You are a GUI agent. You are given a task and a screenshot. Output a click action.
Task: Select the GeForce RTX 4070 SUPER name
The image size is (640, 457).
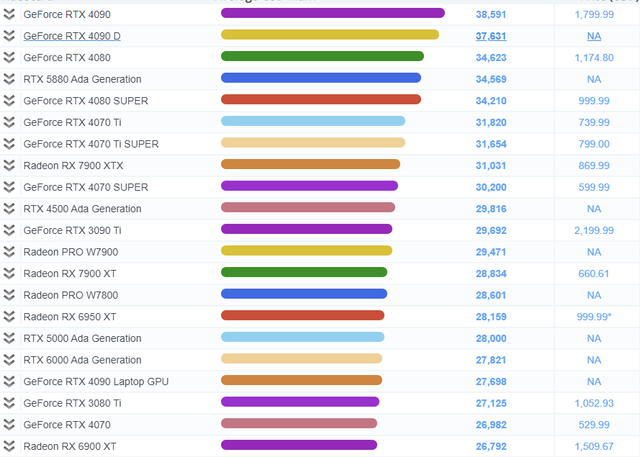click(x=85, y=187)
